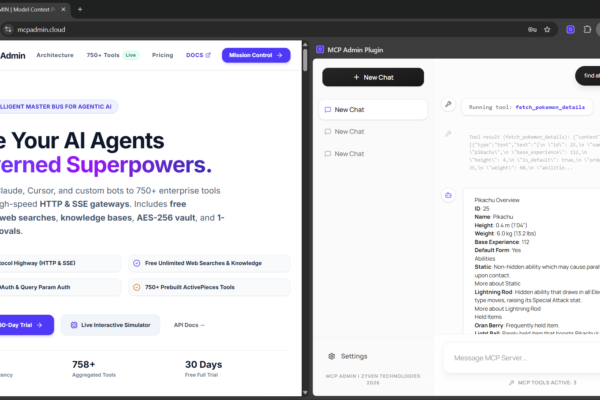Follow the More about Lightning Rod line
Viewport: 600px width, 400px height.
507,309
